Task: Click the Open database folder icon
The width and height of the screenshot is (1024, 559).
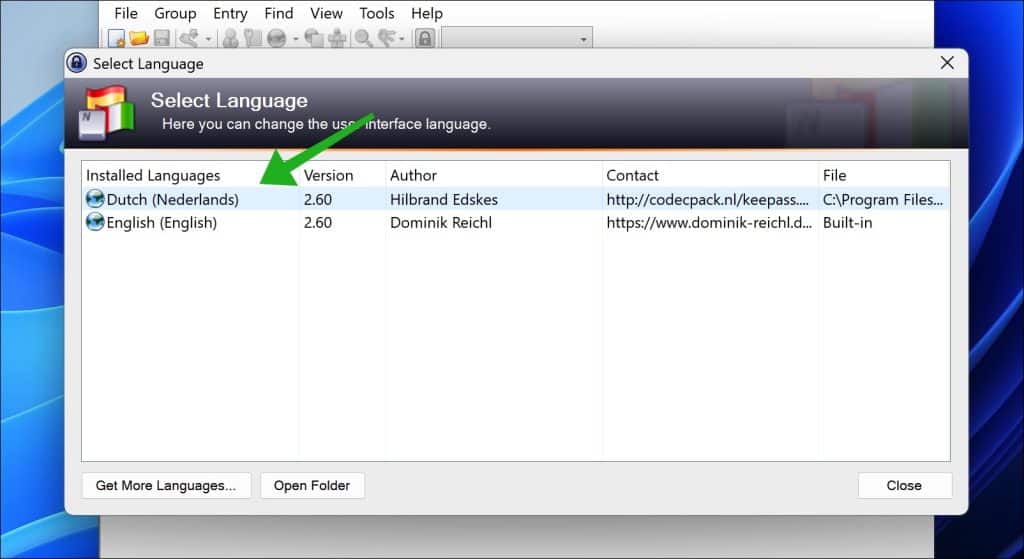Action: pyautogui.click(x=139, y=39)
